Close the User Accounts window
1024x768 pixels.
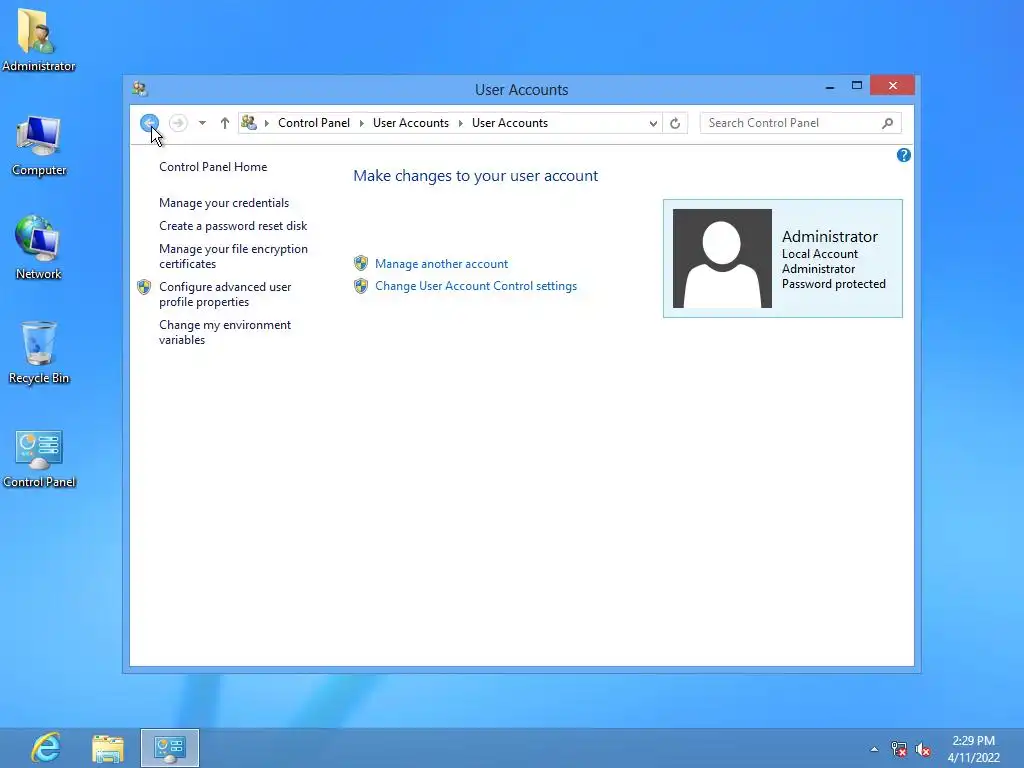coord(892,86)
